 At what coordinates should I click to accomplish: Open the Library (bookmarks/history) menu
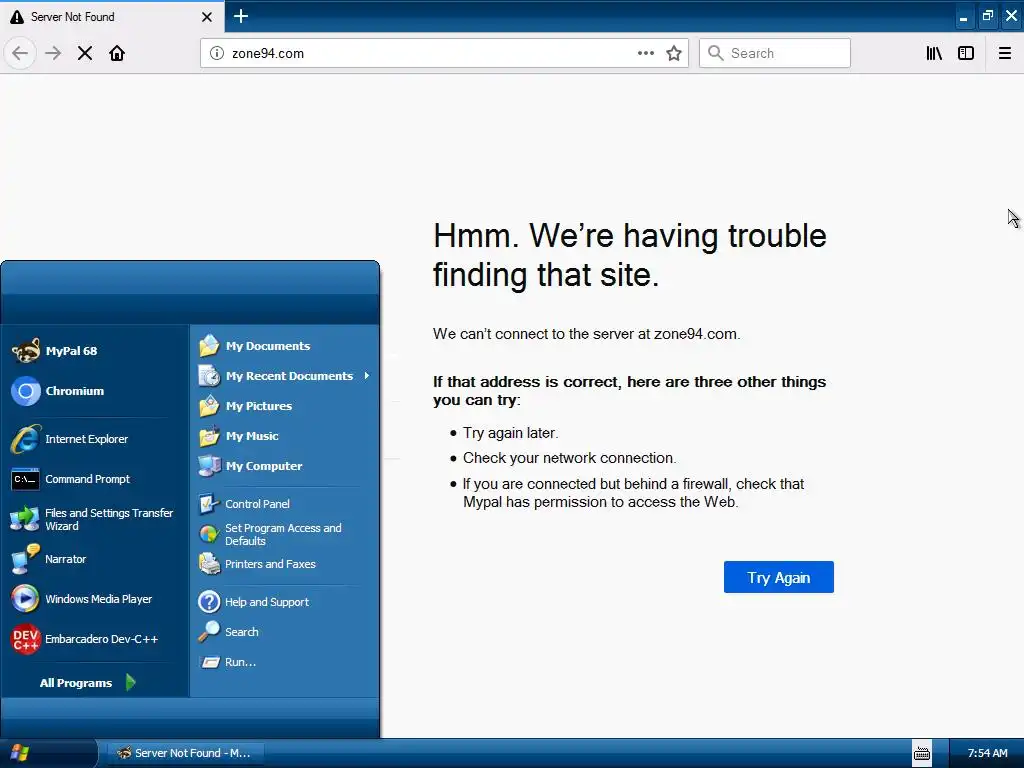(x=934, y=53)
